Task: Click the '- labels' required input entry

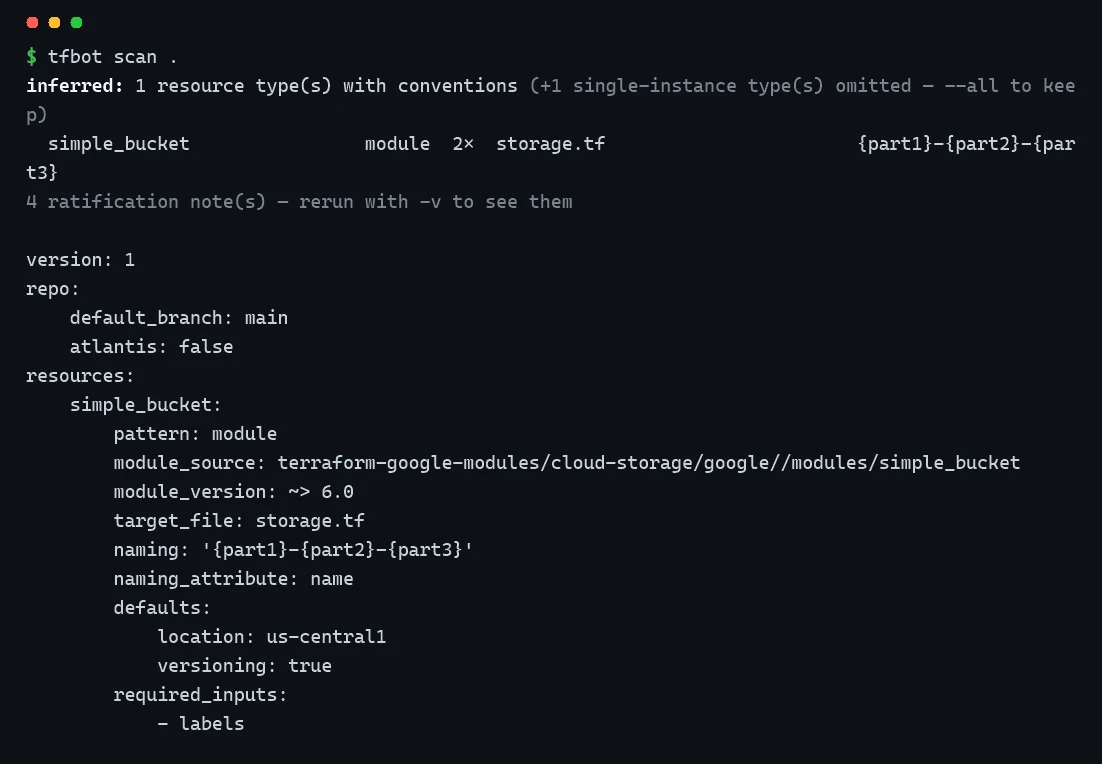Action: click(201, 723)
